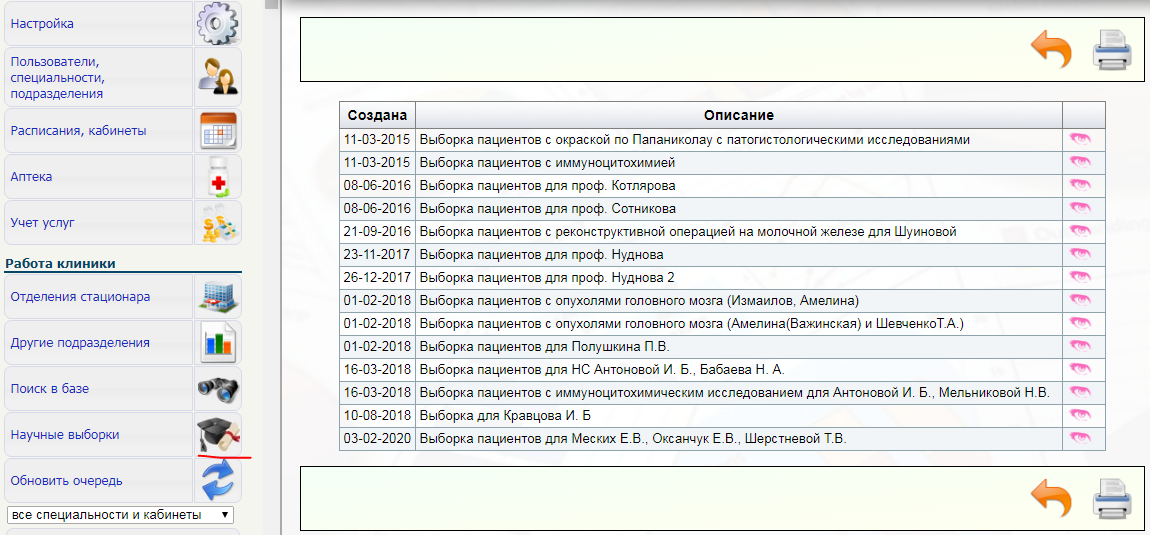1150x535 pixels.
Task: Open the binoculars icon for Поиск в базе
Action: coord(217,389)
